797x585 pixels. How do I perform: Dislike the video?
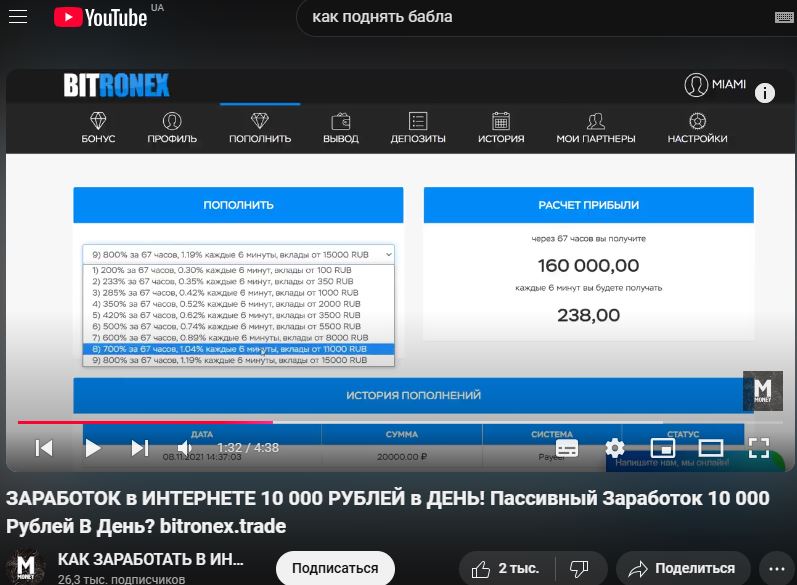click(x=579, y=568)
